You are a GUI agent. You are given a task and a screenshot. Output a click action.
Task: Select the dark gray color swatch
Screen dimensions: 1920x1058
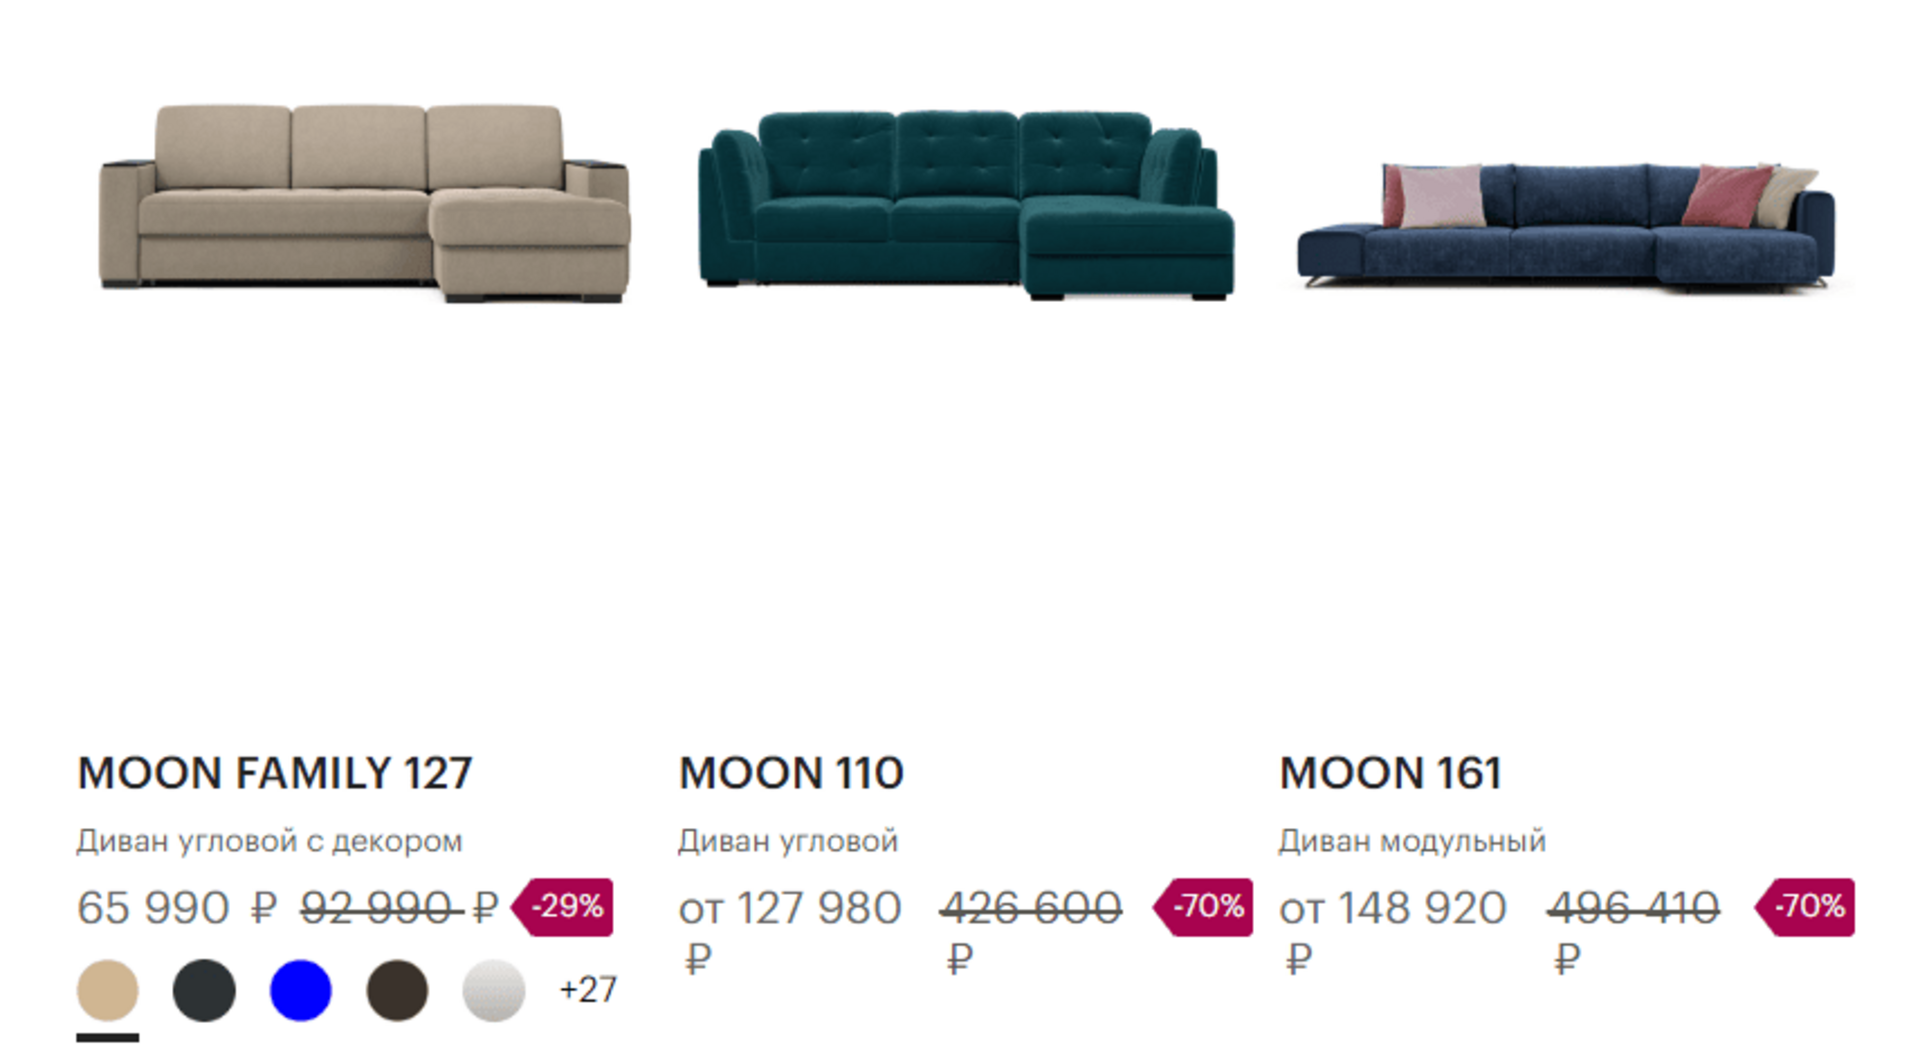(x=204, y=990)
